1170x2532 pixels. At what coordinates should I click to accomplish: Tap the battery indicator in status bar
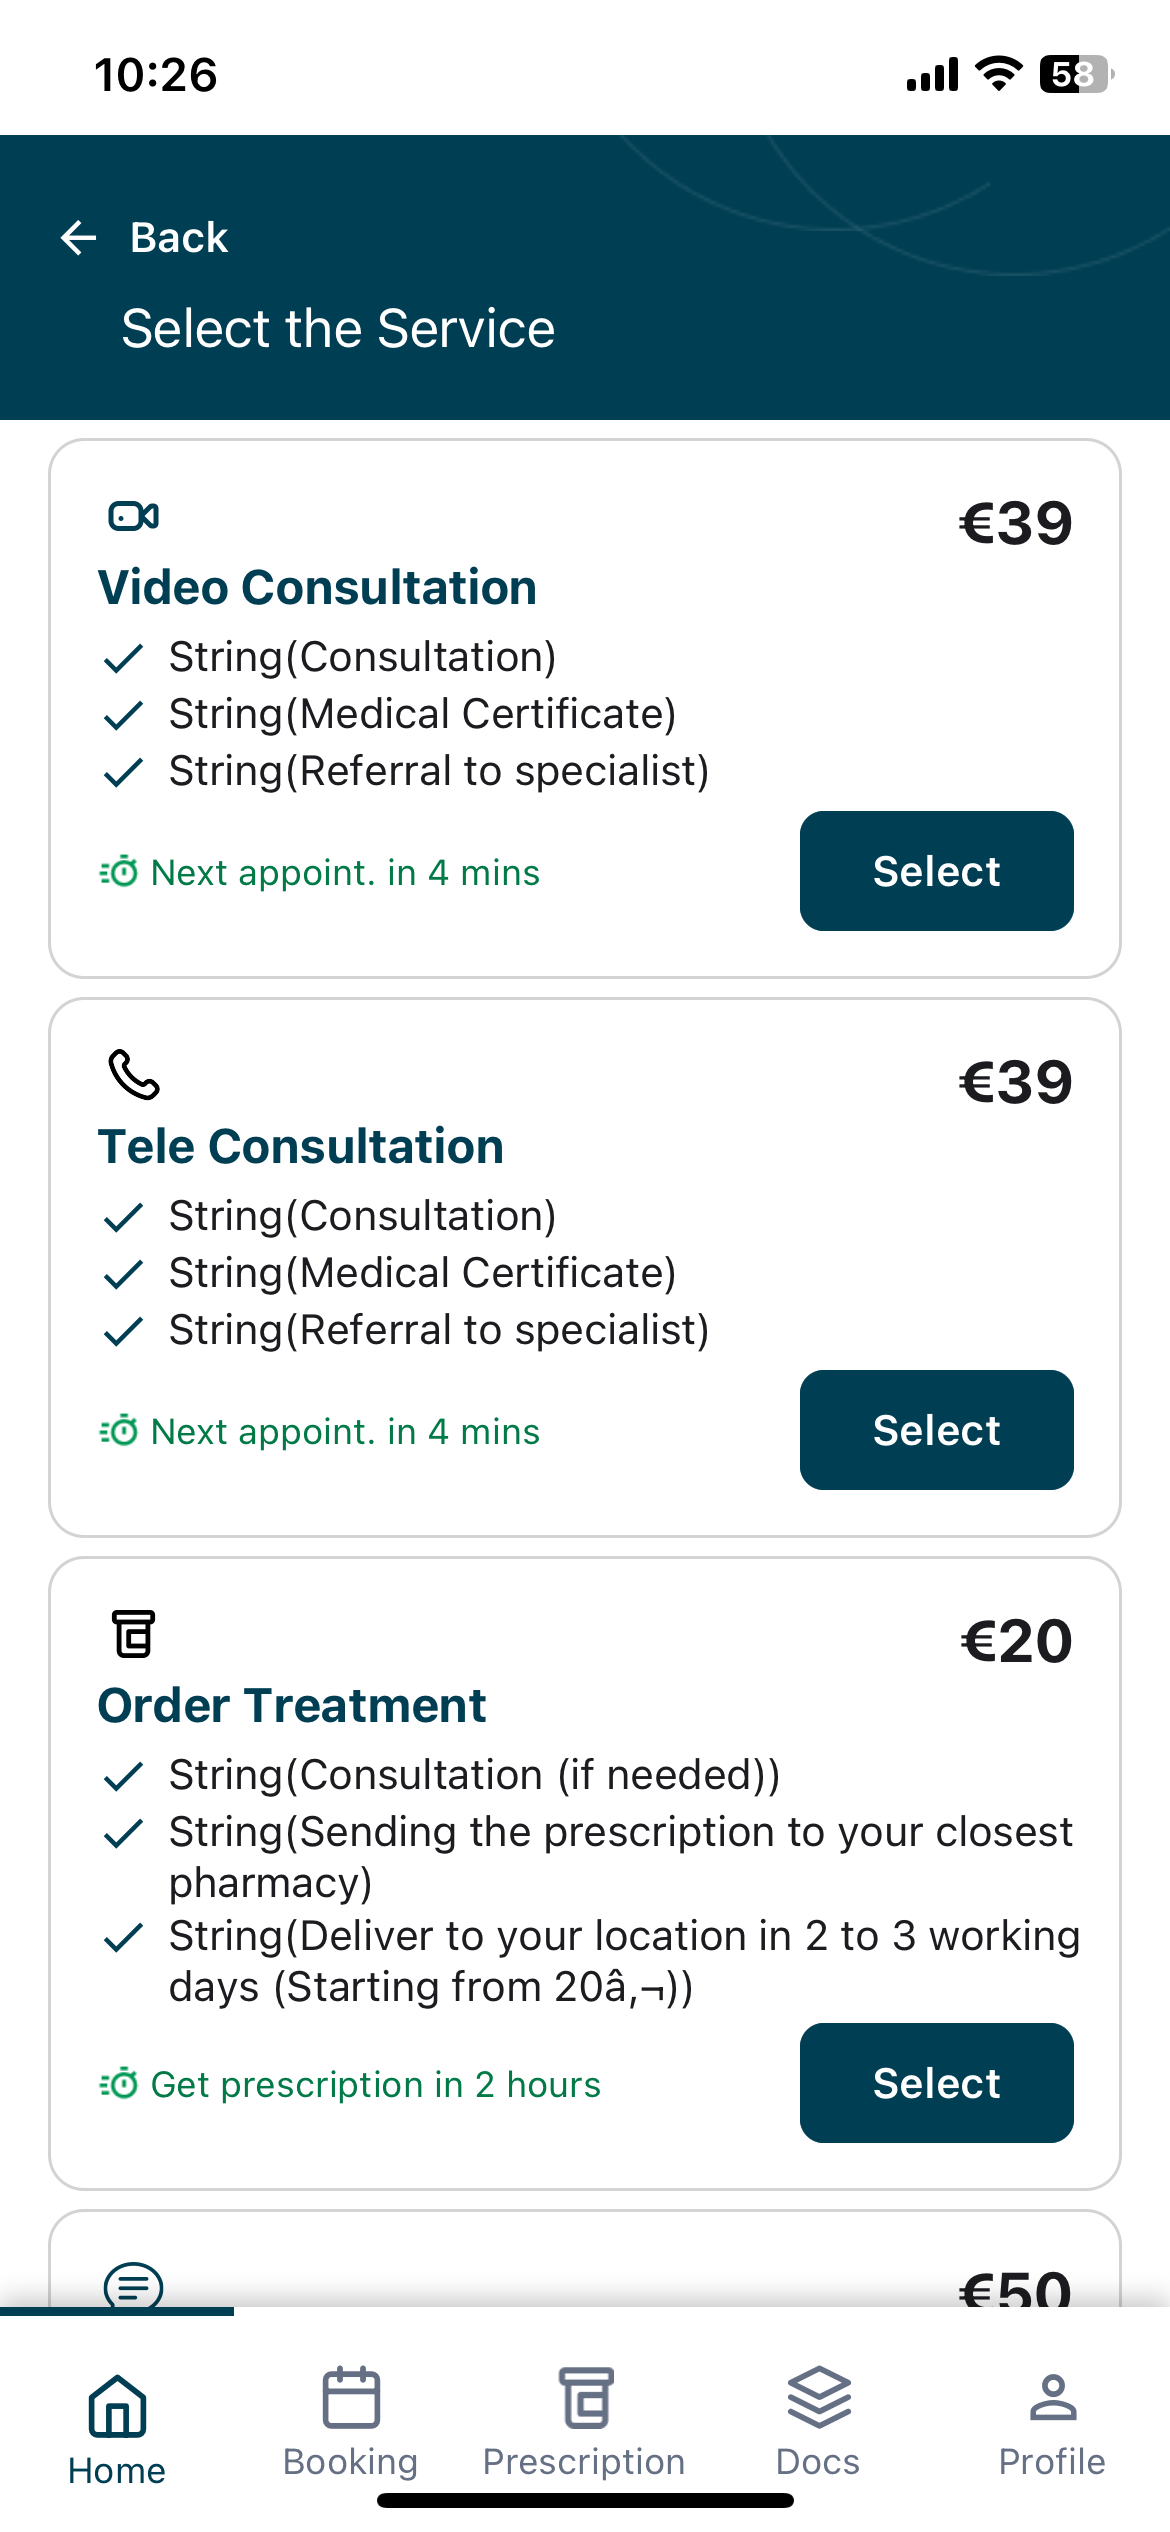click(1077, 74)
